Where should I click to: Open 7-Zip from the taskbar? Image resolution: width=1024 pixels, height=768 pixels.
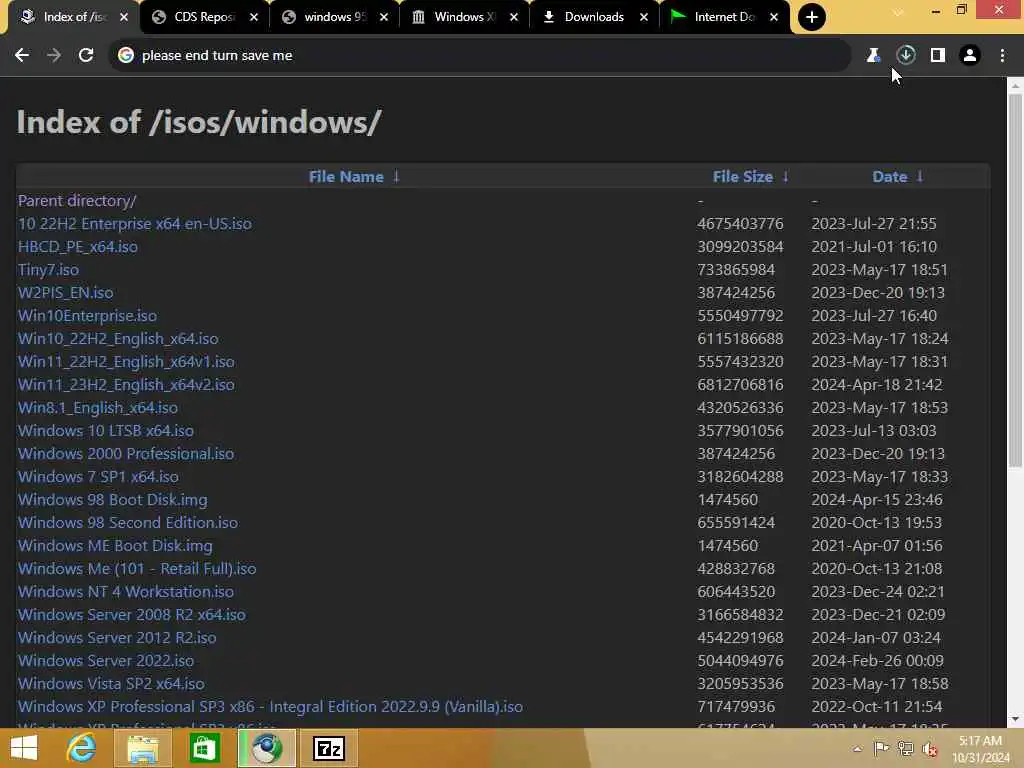328,748
